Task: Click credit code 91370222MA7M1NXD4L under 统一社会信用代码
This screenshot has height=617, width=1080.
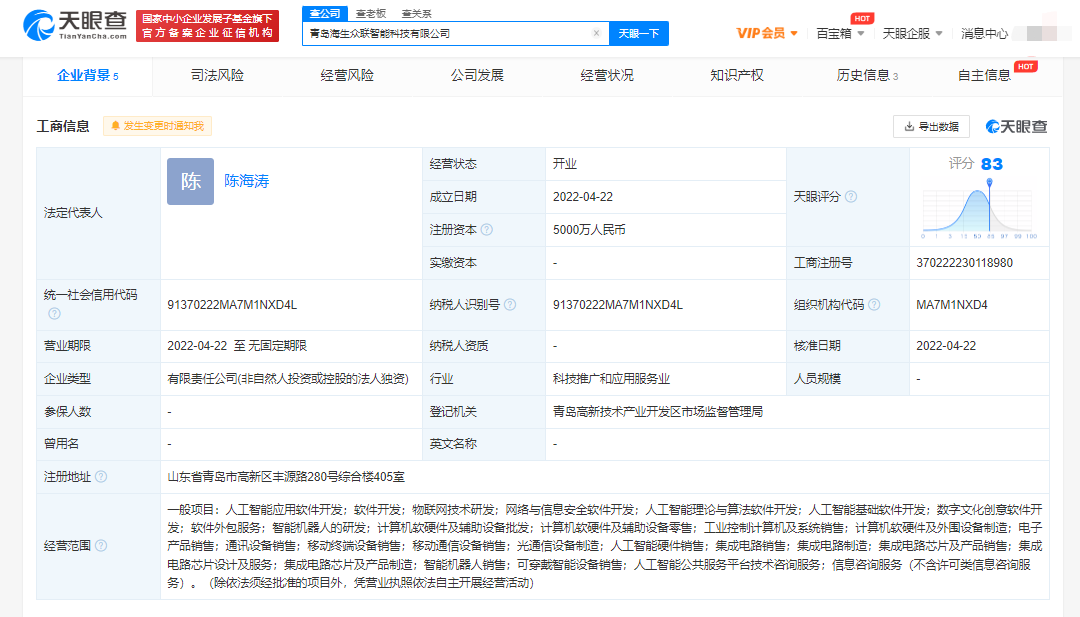Action: point(232,304)
